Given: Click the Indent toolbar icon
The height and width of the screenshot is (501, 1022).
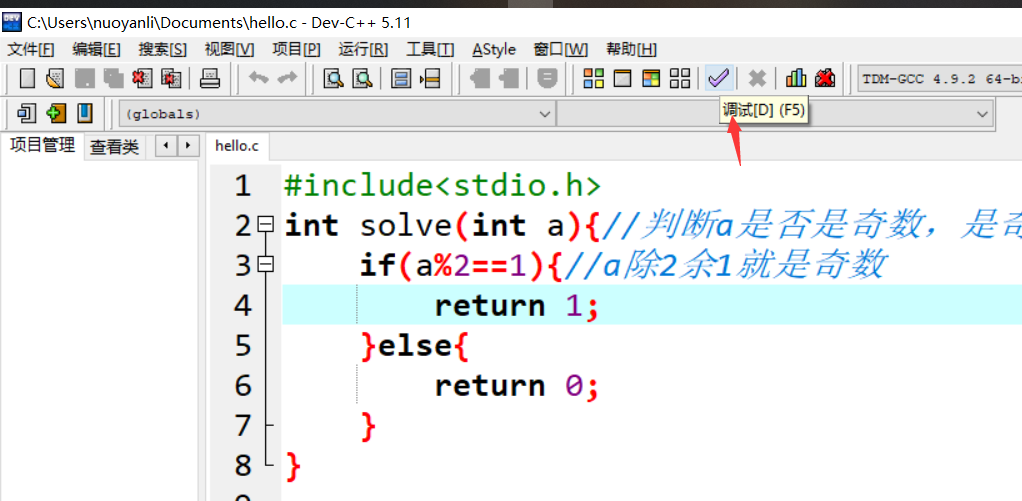Looking at the screenshot, I should (480, 79).
